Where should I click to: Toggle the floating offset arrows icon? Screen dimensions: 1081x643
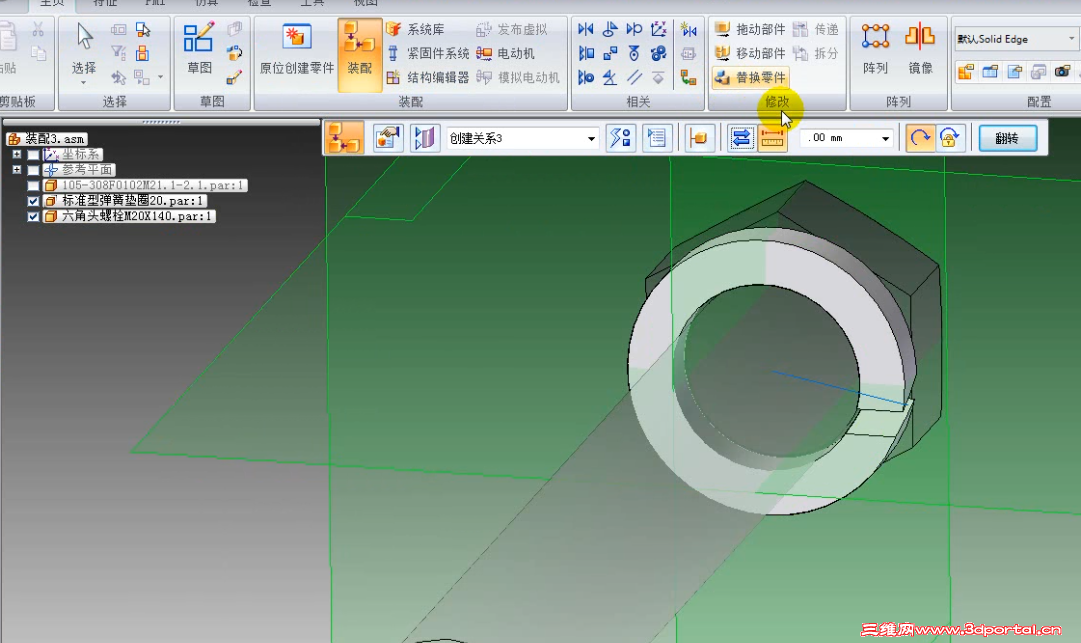click(741, 138)
